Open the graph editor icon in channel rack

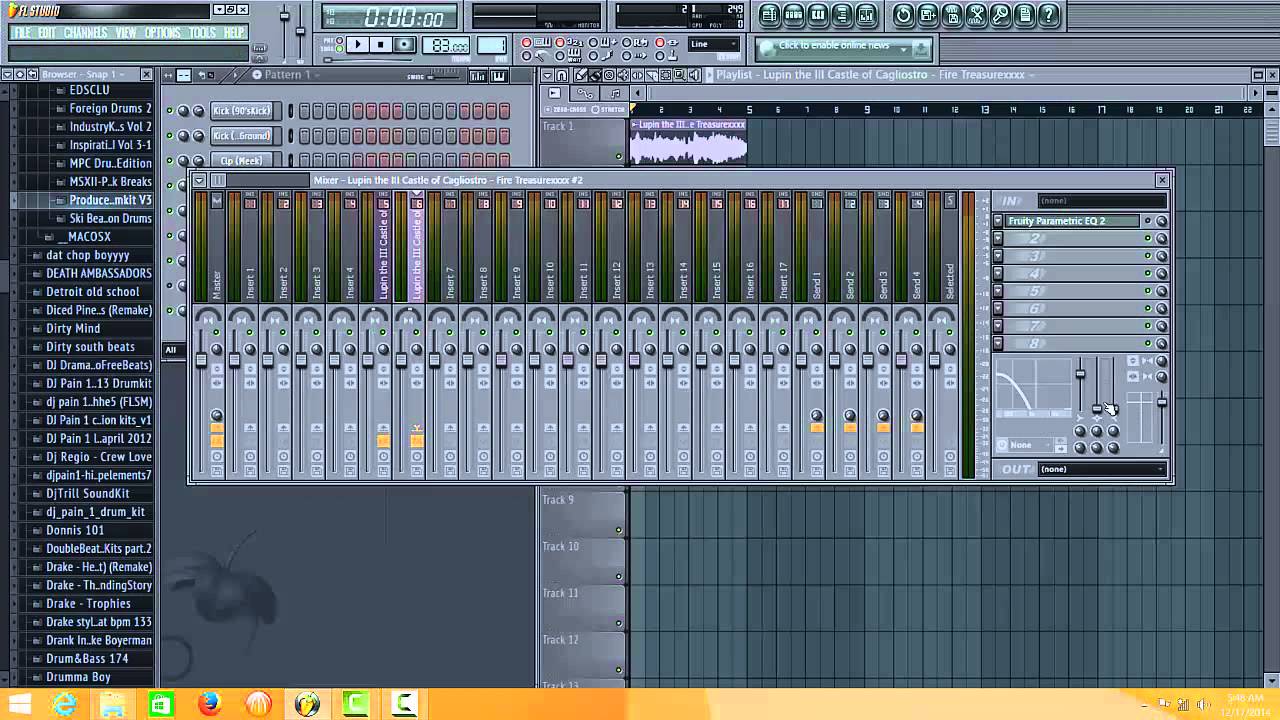click(478, 76)
